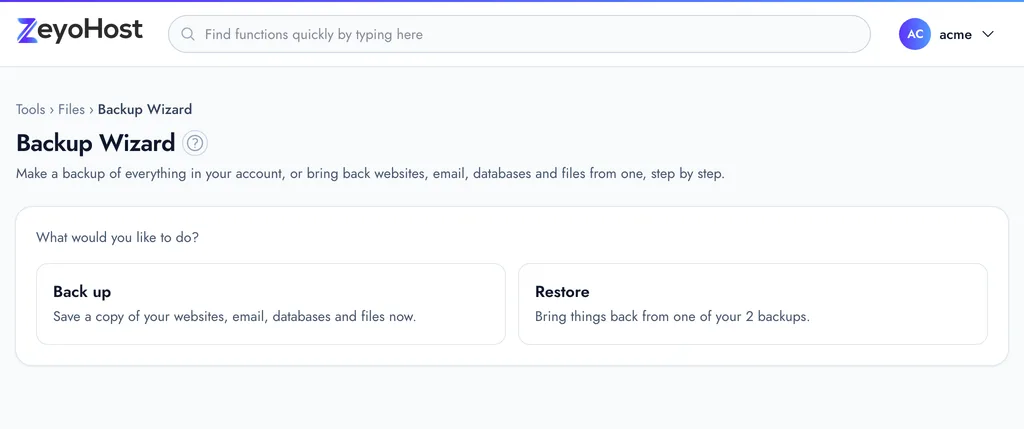
Task: Open the Backup Wizard help icon
Action: 195,143
